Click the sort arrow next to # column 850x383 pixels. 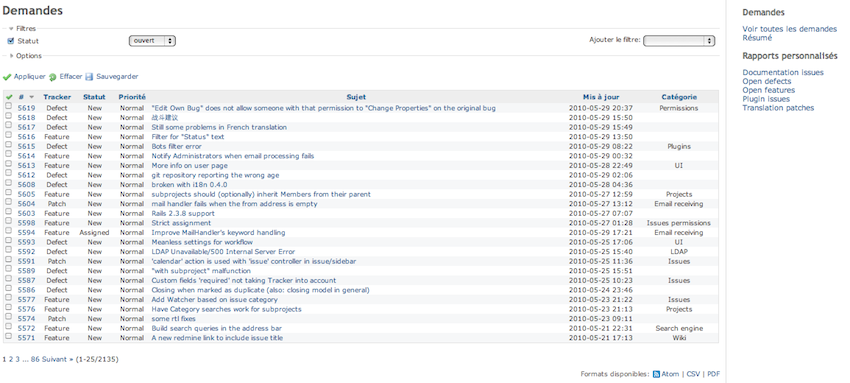coord(31,97)
